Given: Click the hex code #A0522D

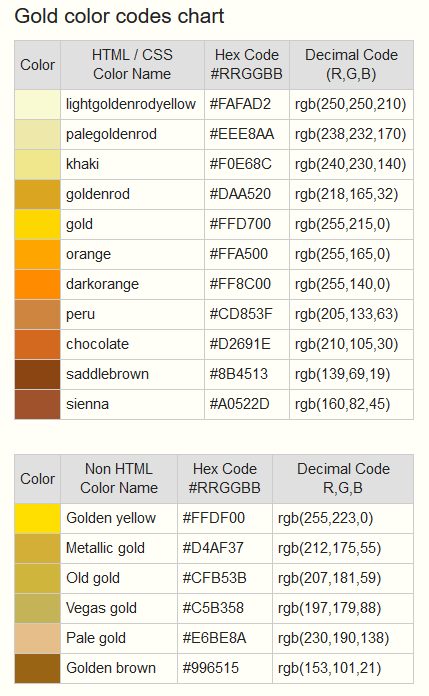Looking at the screenshot, I should (x=239, y=404).
